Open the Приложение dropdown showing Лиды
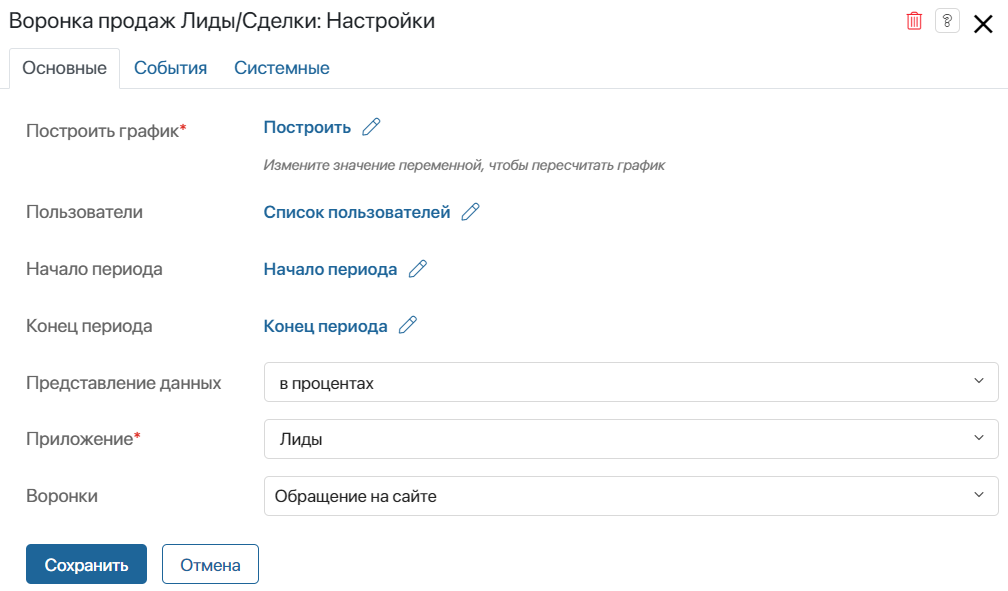Image resolution: width=1008 pixels, height=591 pixels. [x=631, y=439]
